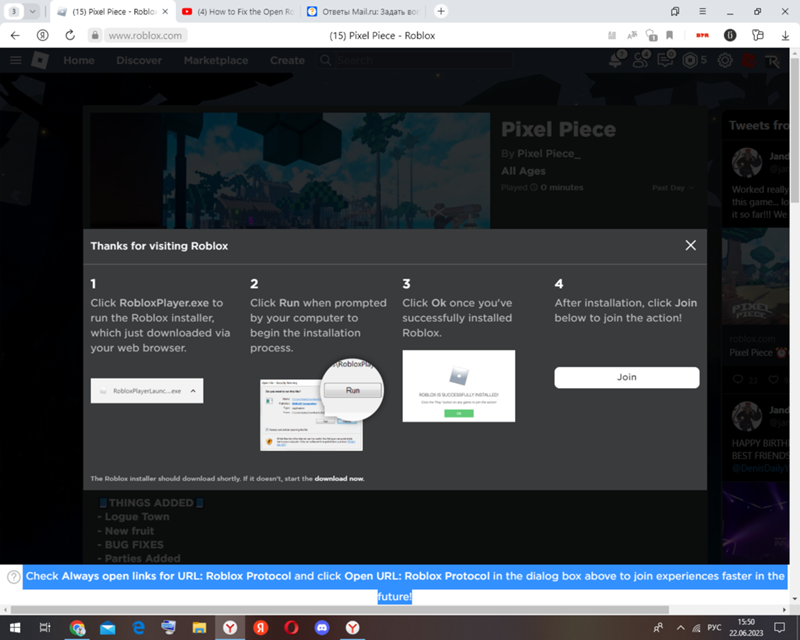Open the Windows Start menu
800x640 pixels.
tap(15, 628)
